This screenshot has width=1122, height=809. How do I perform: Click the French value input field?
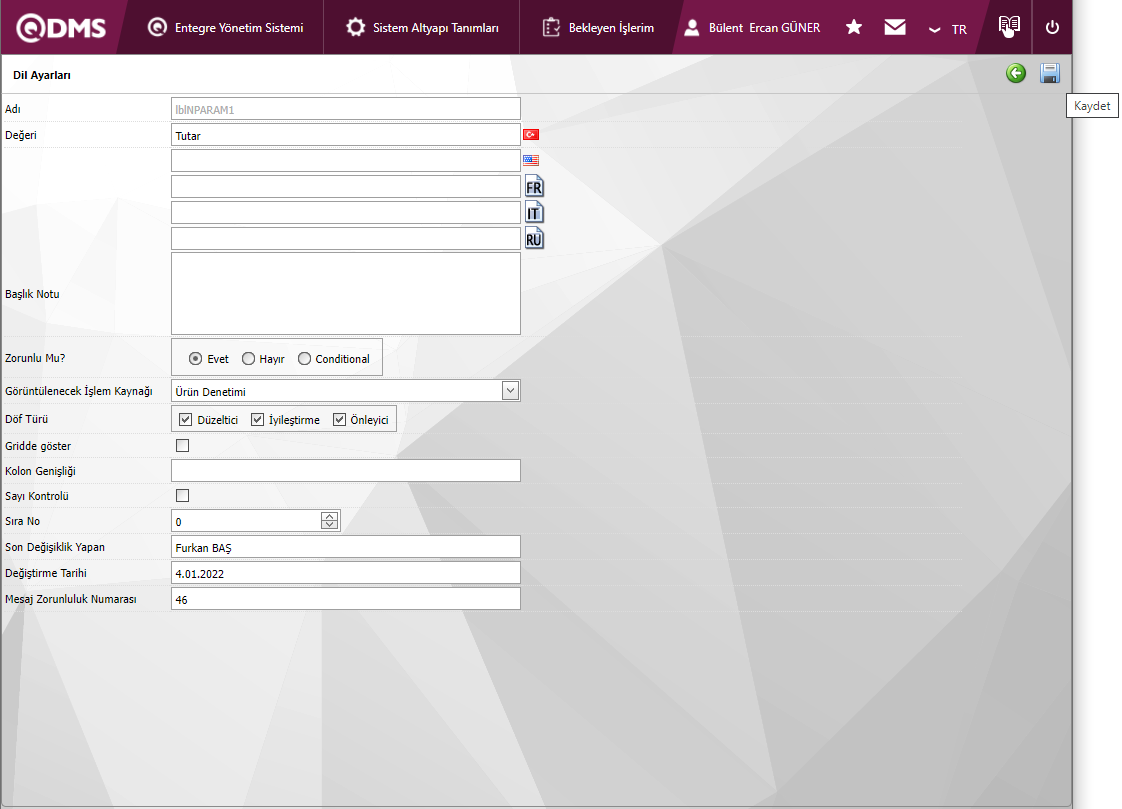[x=346, y=187]
